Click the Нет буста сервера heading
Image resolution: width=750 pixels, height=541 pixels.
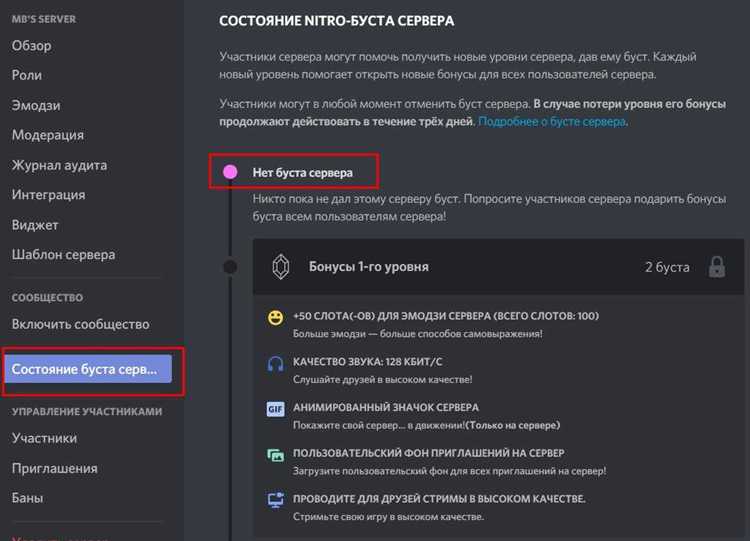(x=302, y=173)
